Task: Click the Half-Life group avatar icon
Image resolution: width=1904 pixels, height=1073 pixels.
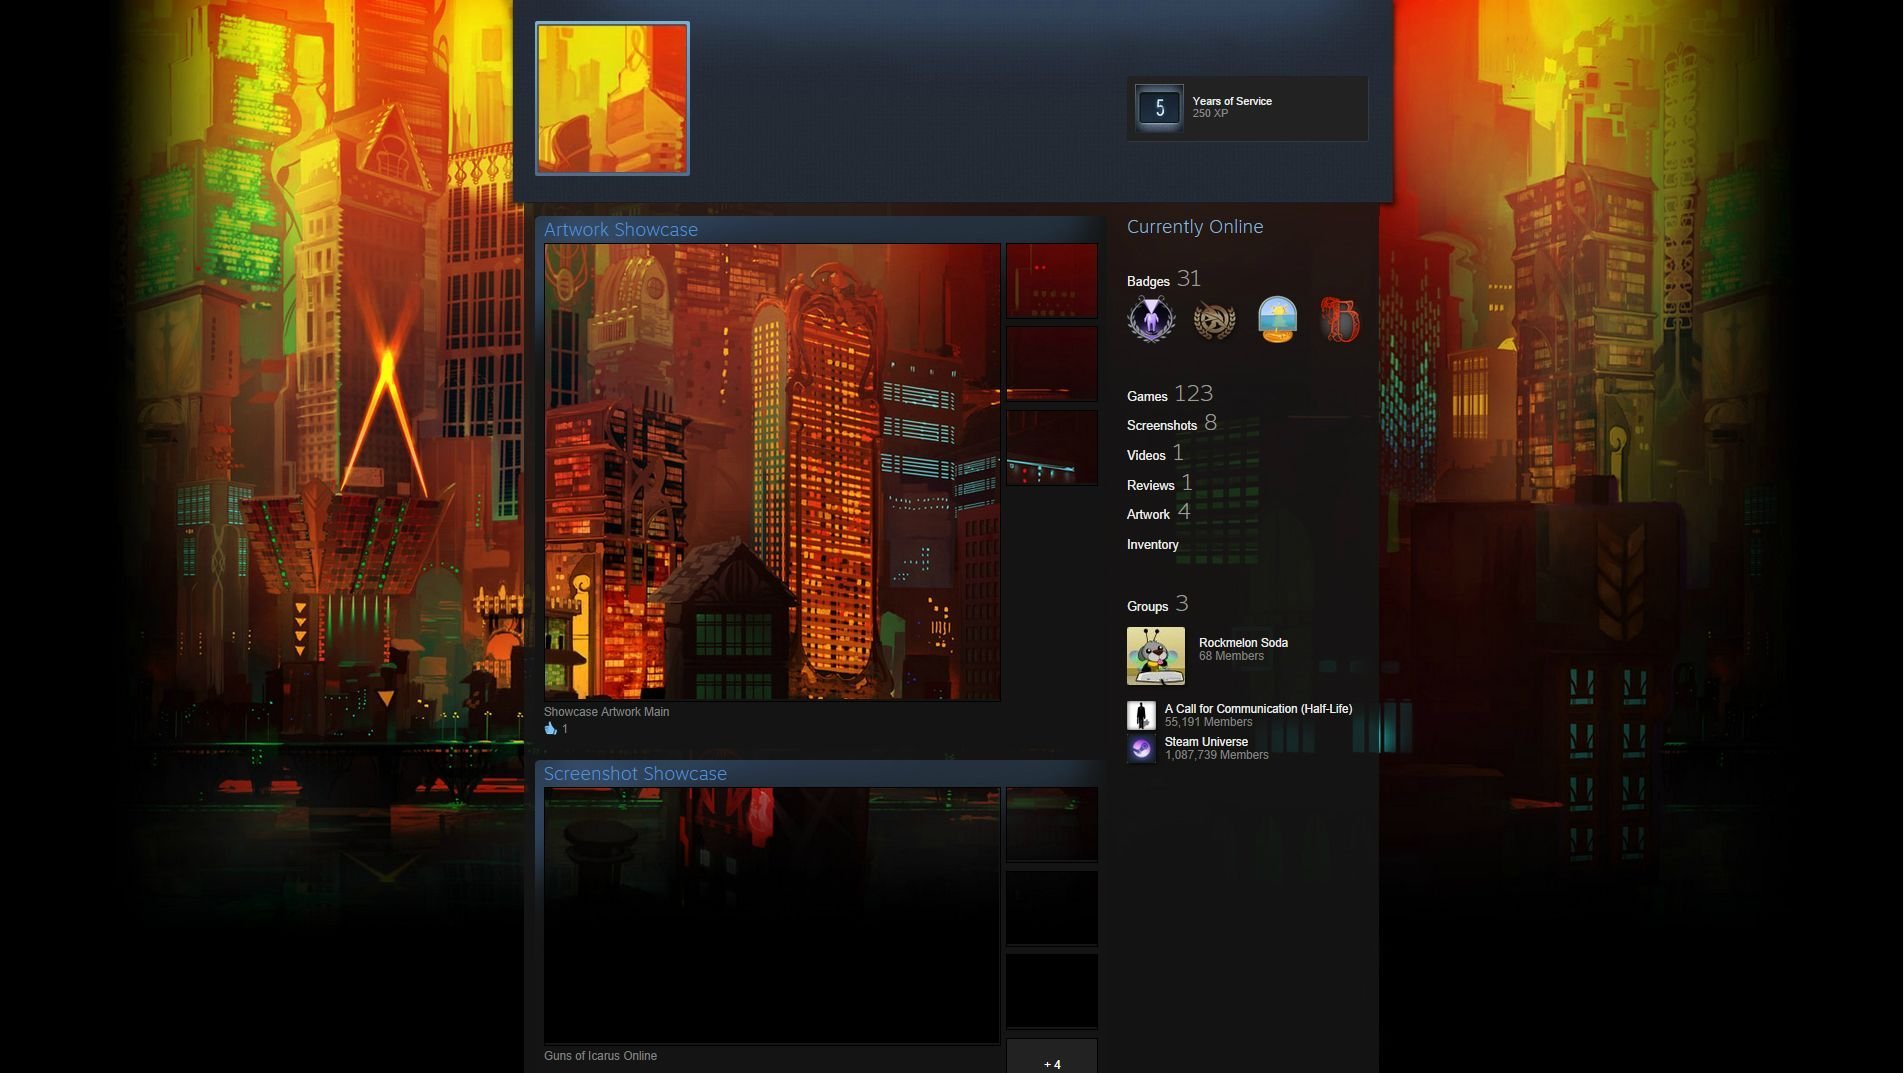Action: pos(1141,715)
